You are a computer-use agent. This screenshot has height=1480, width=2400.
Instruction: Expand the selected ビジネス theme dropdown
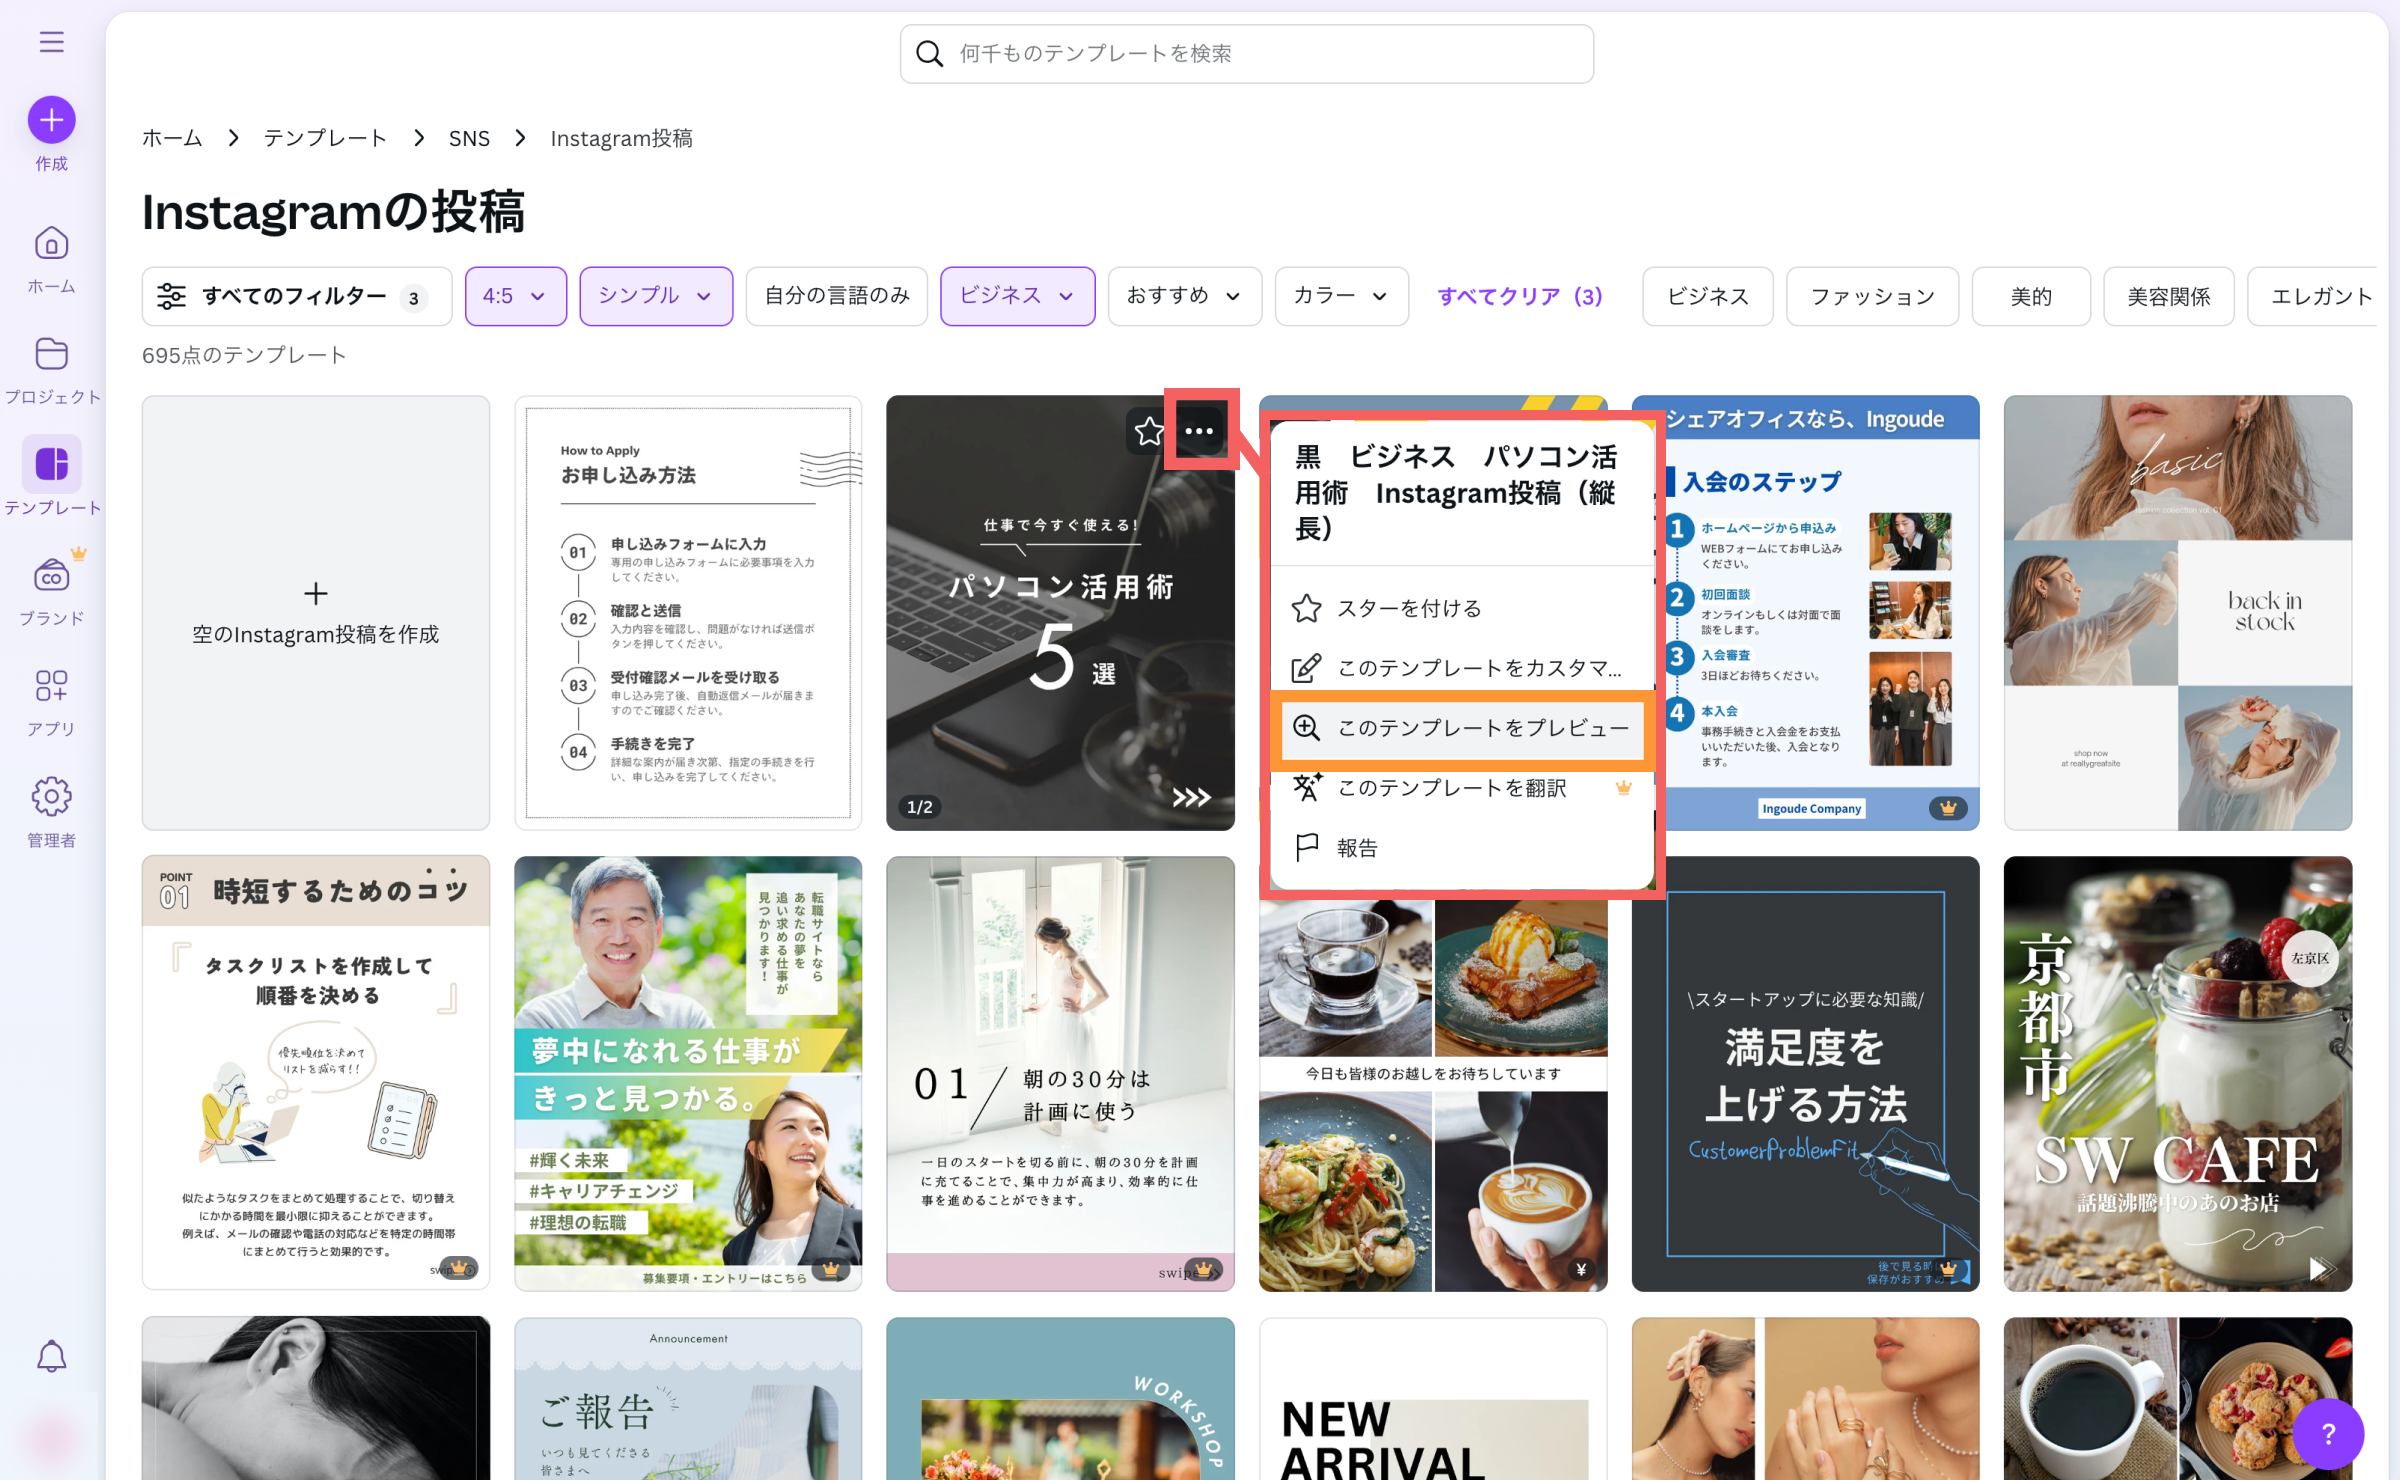coord(1017,296)
